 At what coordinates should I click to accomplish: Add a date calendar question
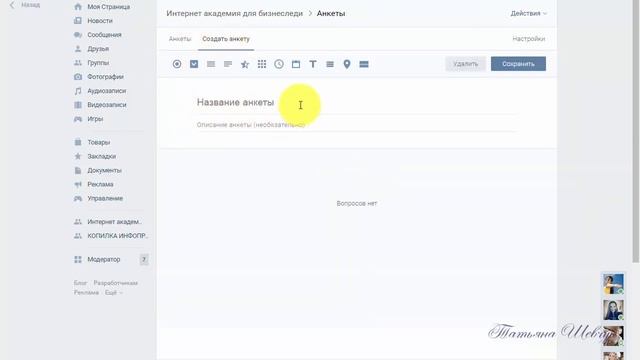296,64
